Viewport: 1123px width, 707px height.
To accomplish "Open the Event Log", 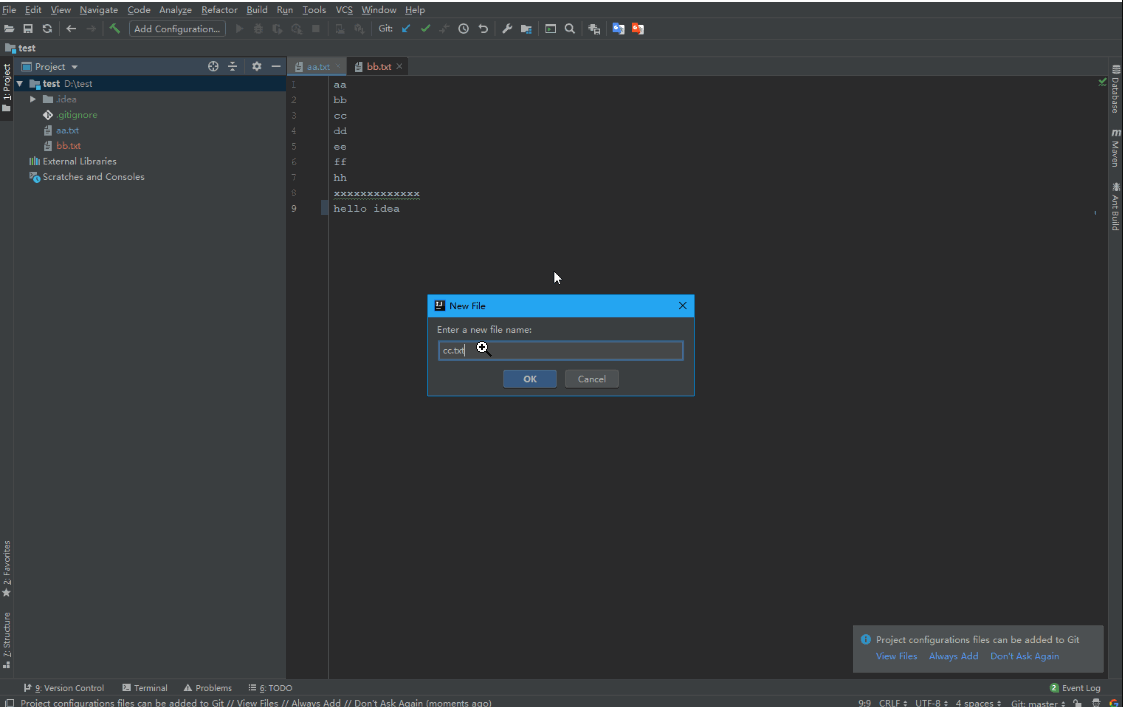I will (1075, 688).
